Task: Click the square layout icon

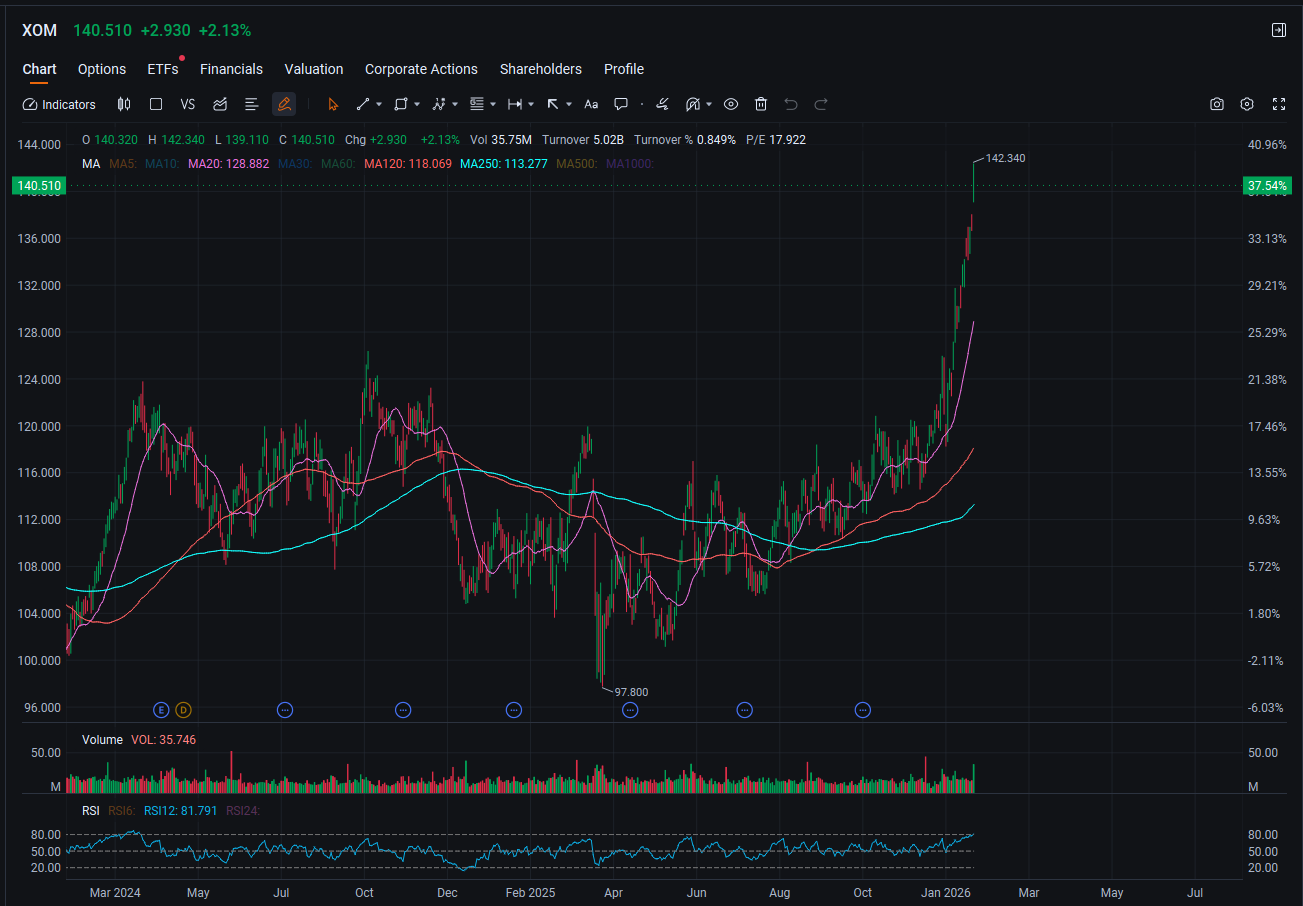Action: [x=156, y=104]
